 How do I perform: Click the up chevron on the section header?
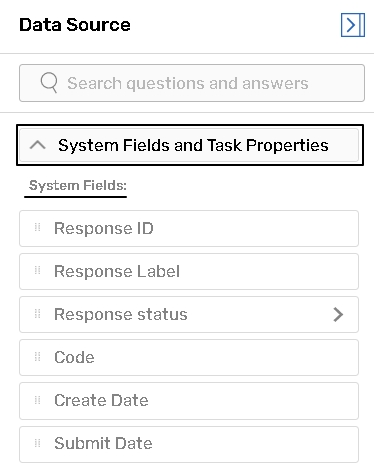[x=38, y=145]
